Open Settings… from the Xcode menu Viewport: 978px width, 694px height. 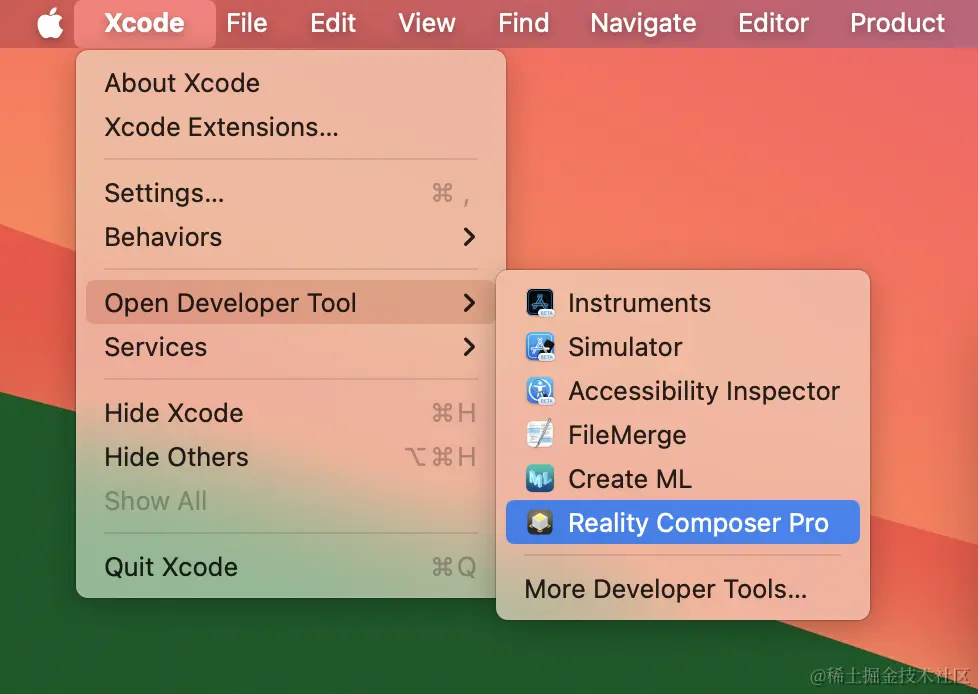click(291, 193)
